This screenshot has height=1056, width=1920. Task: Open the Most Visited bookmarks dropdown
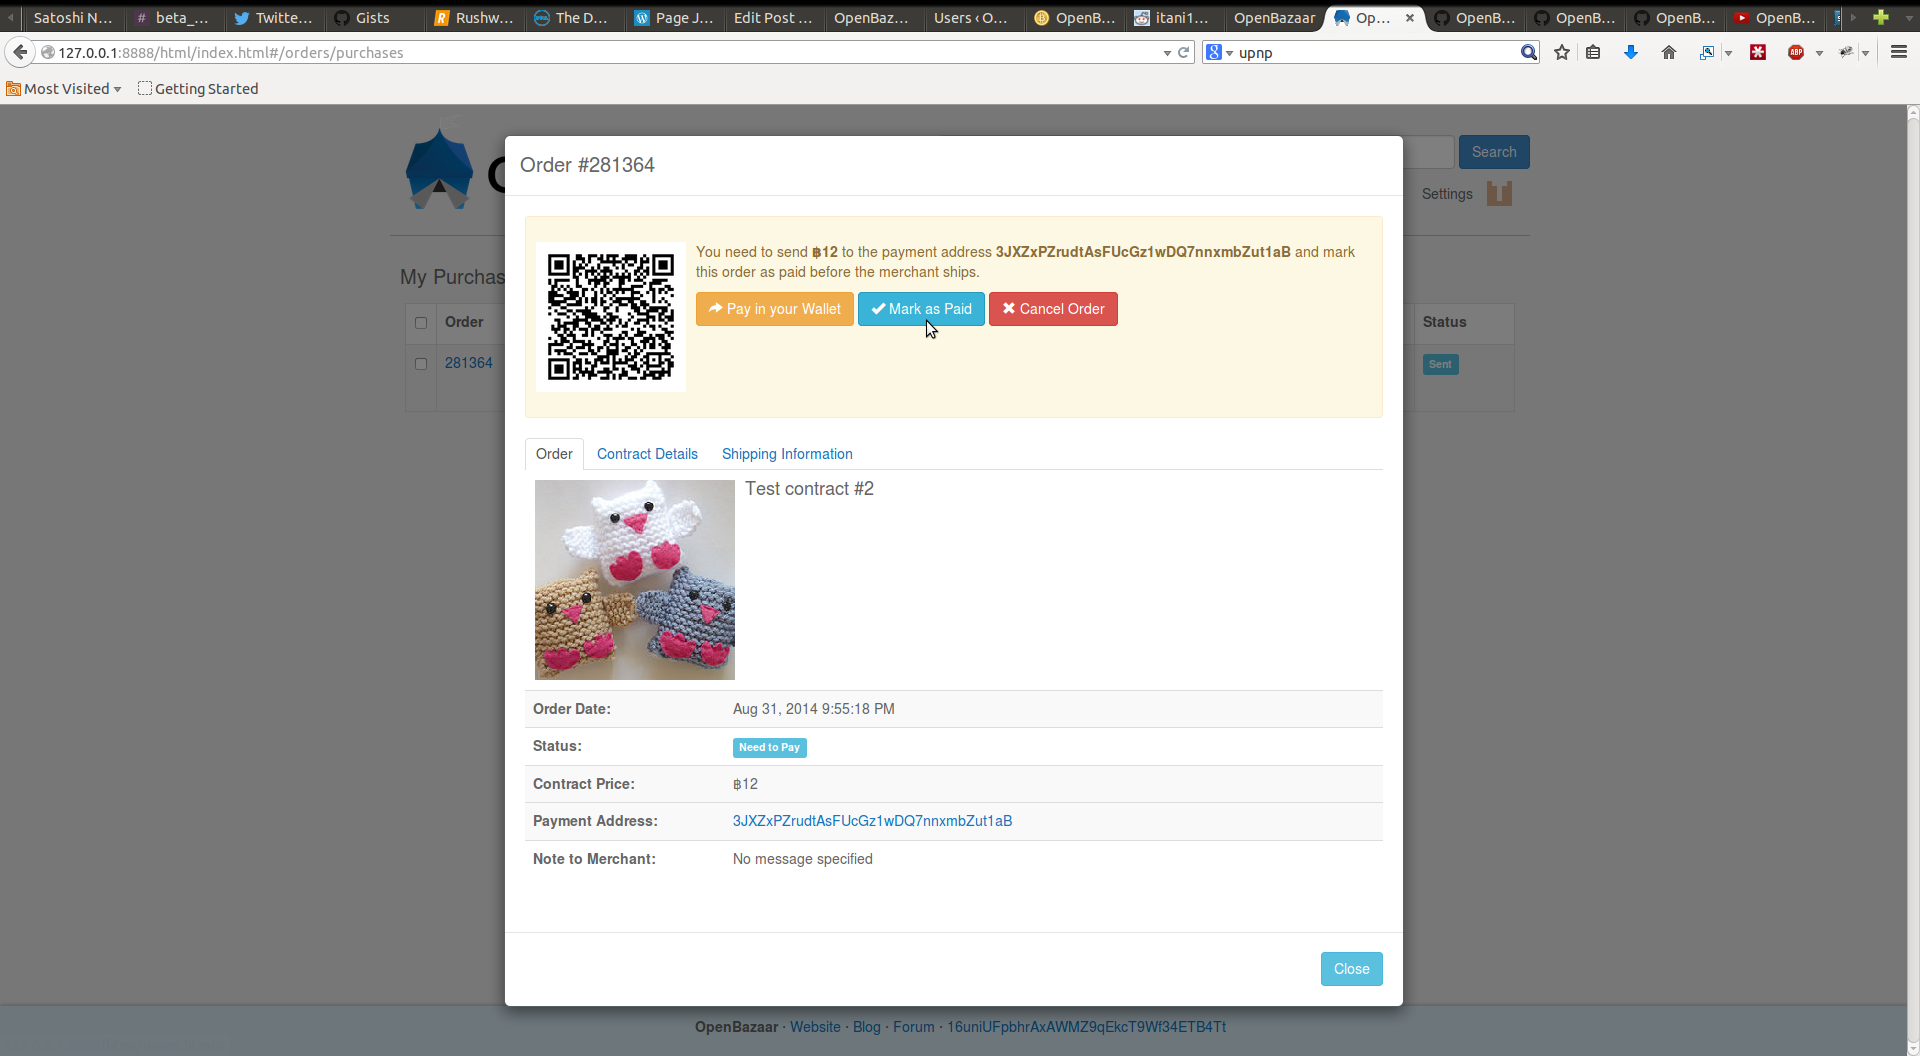(64, 89)
